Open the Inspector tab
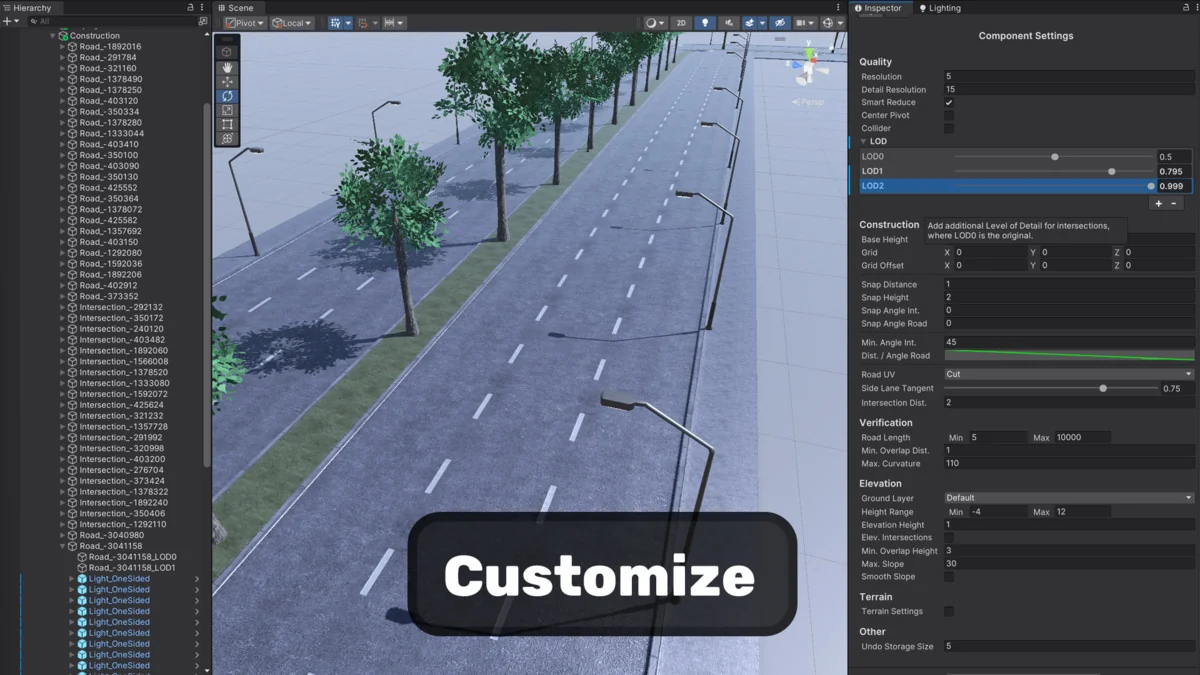Screen dimensions: 1200x675 click(878, 8)
